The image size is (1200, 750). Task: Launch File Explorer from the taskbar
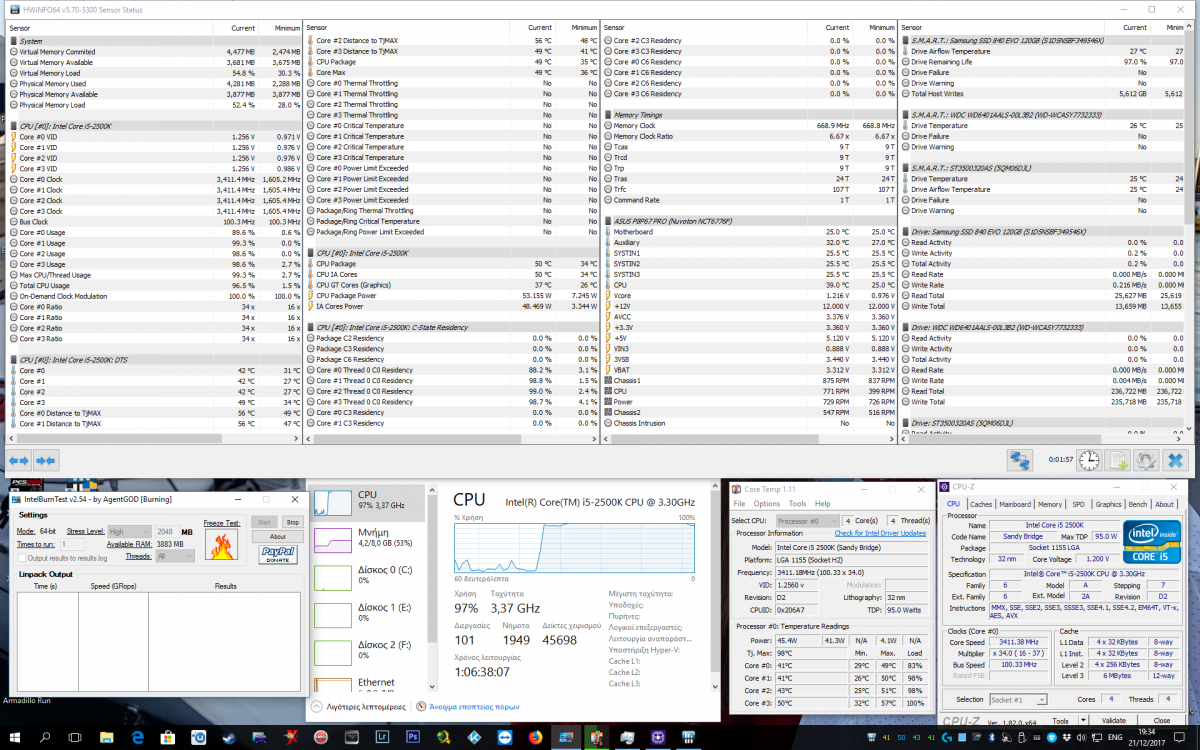point(106,737)
